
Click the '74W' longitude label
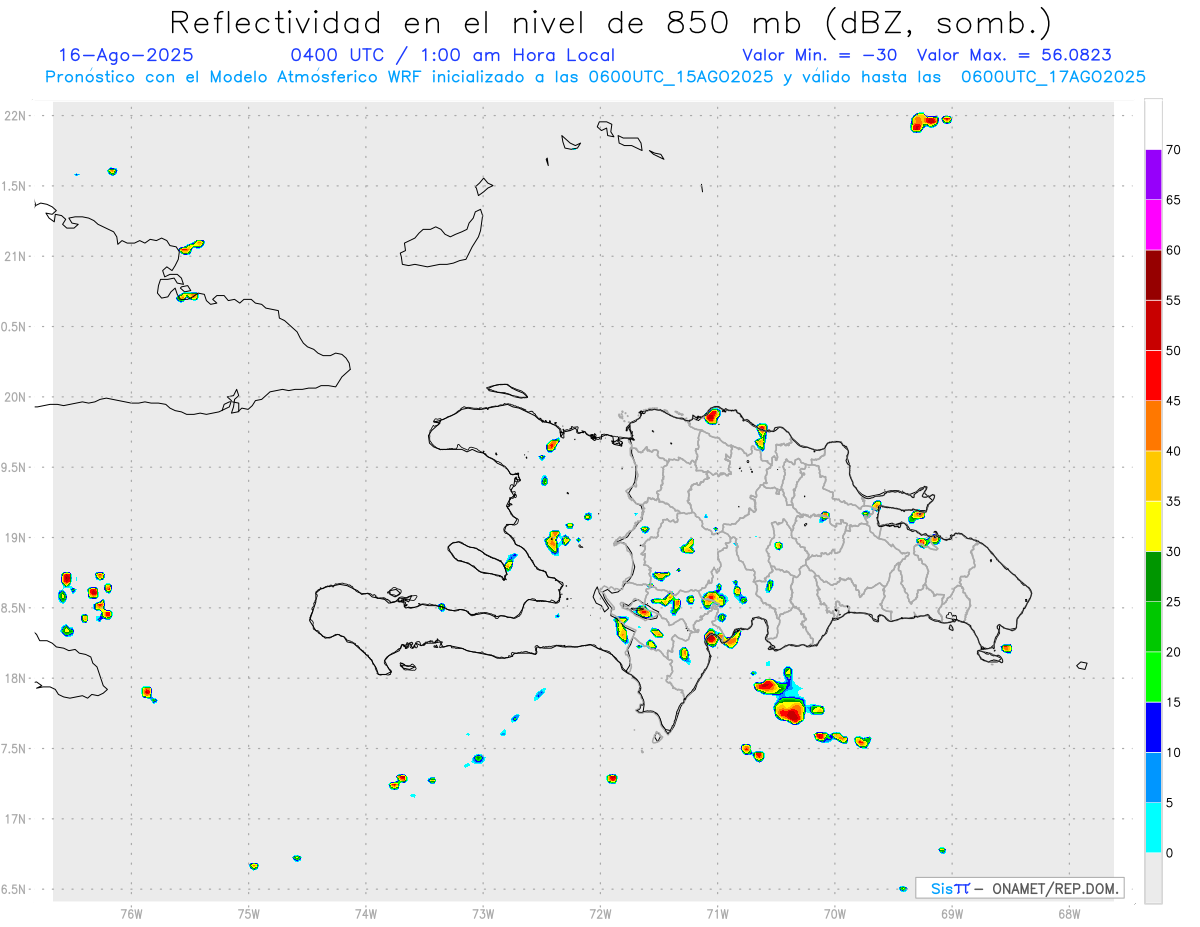(366, 913)
